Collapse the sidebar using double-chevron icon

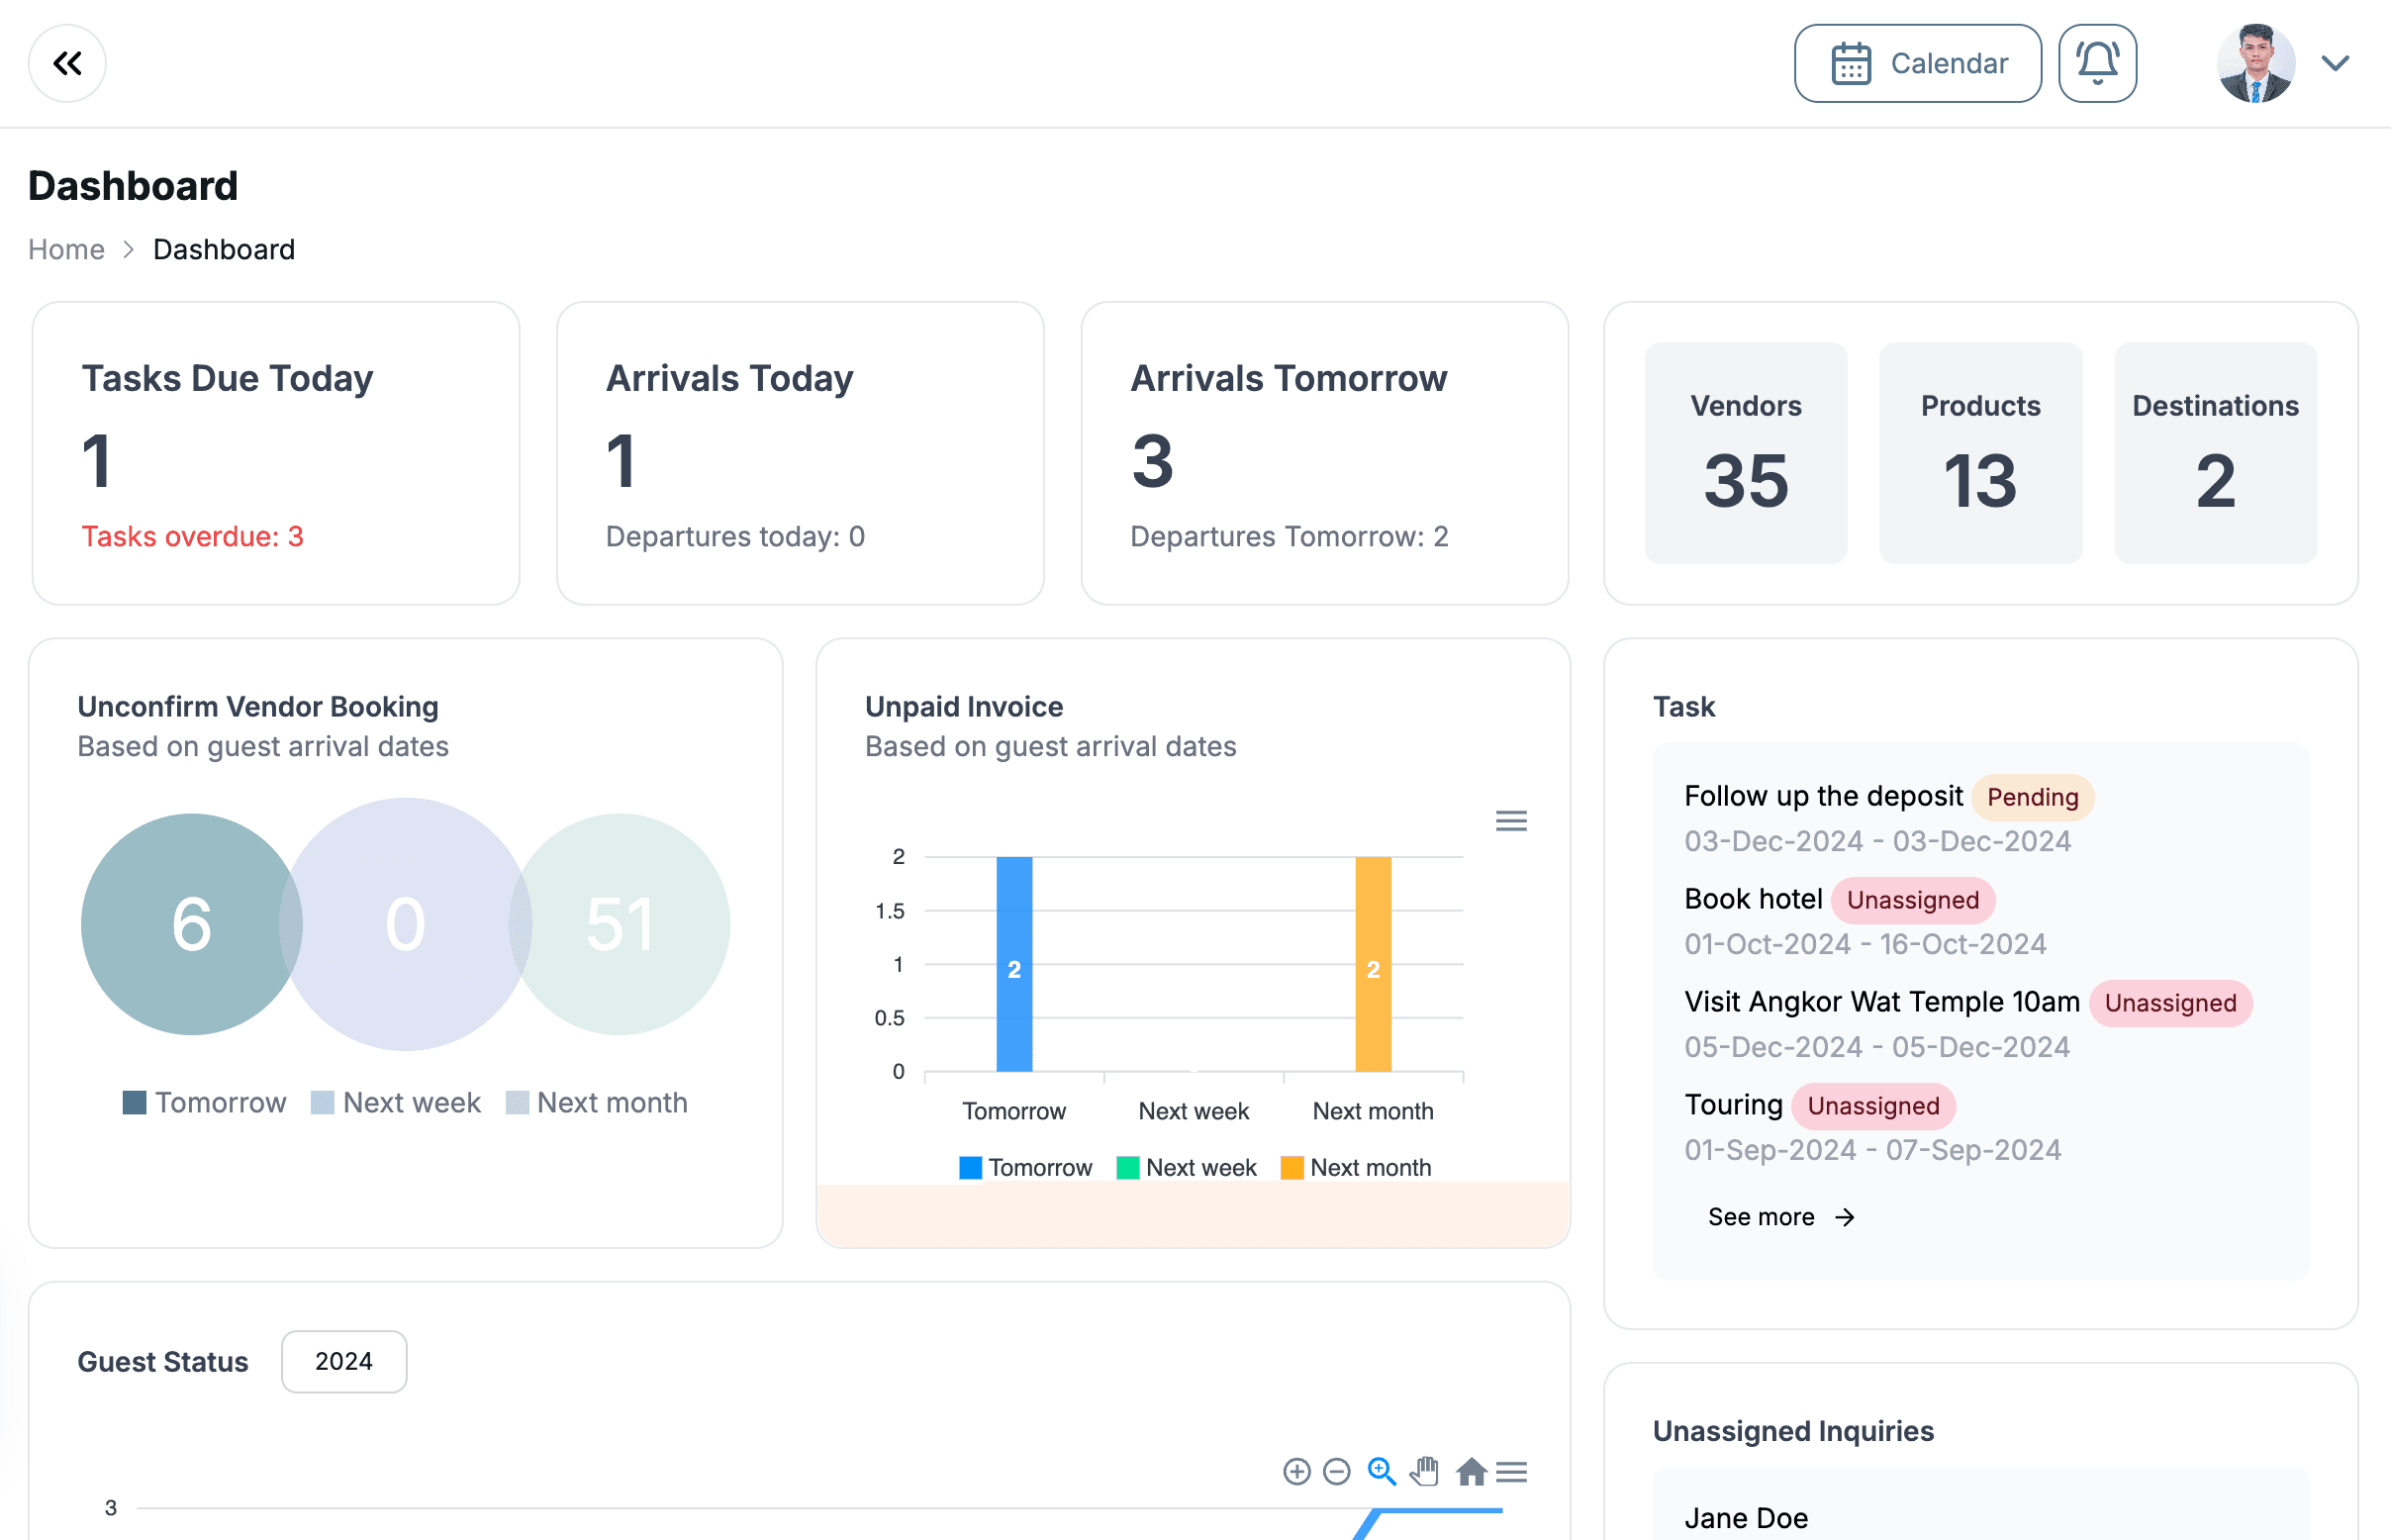[x=67, y=63]
